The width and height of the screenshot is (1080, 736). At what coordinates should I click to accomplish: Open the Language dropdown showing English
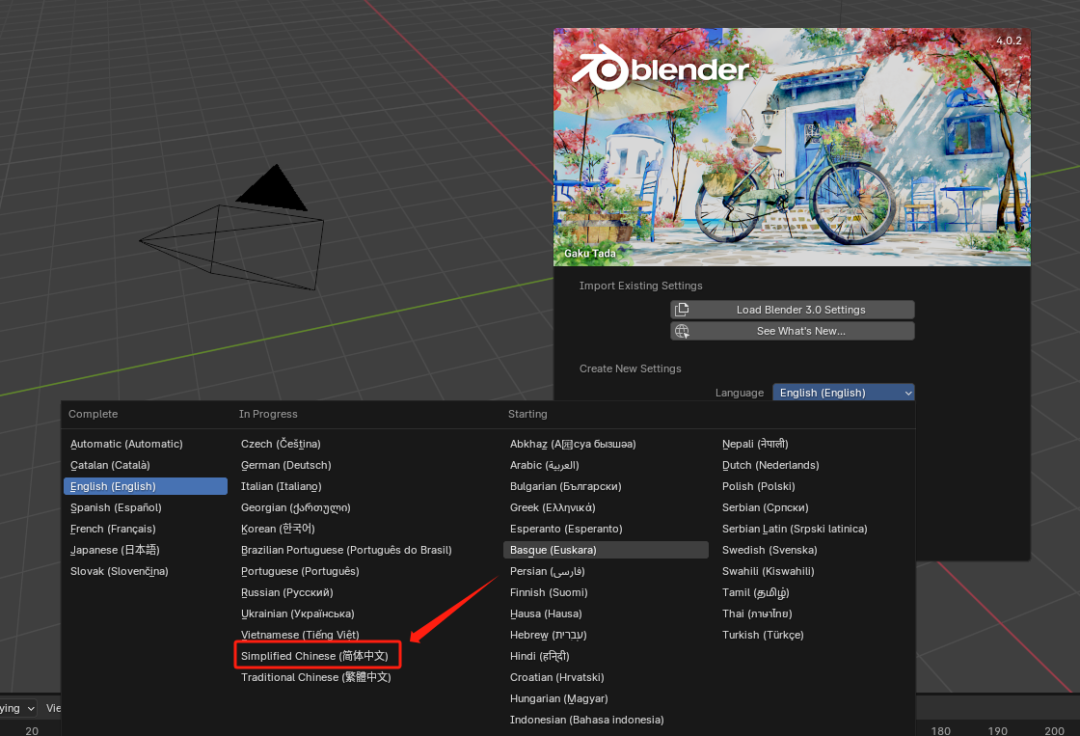(x=843, y=392)
